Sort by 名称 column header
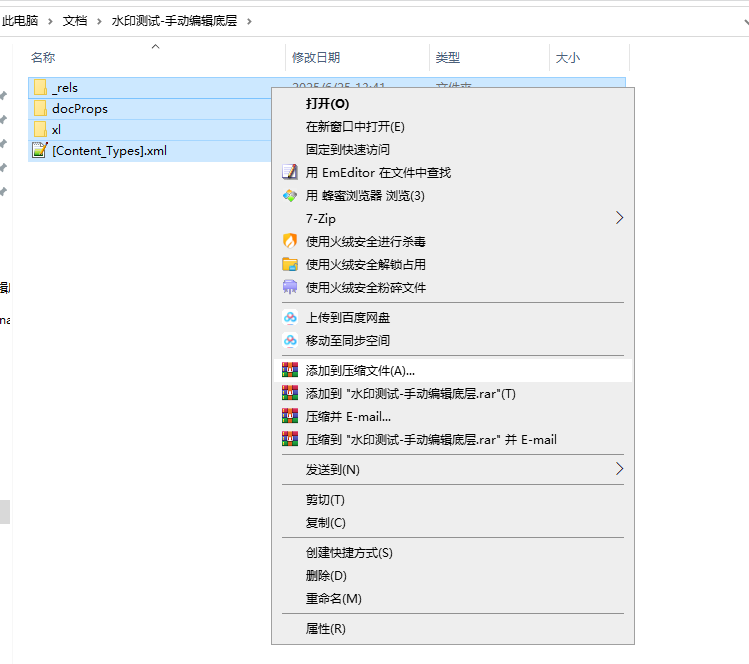 [43, 57]
